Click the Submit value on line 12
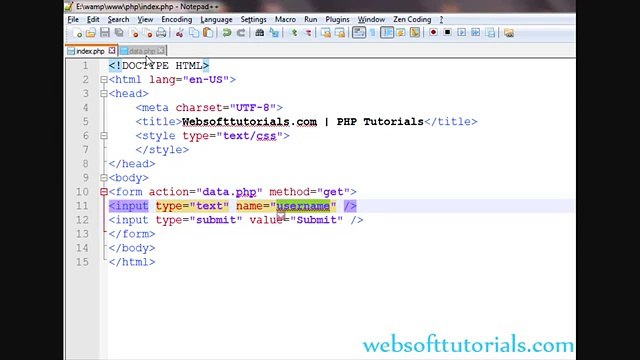 tap(316, 220)
